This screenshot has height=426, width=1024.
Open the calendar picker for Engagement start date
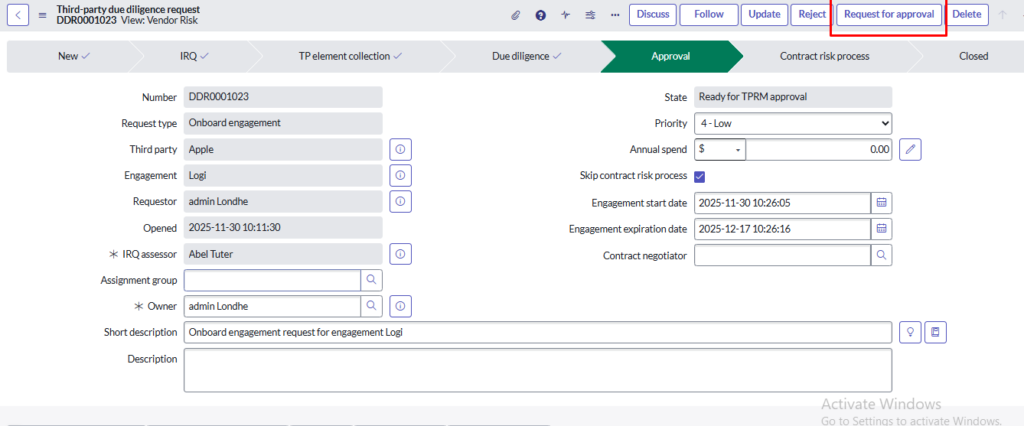pos(881,202)
